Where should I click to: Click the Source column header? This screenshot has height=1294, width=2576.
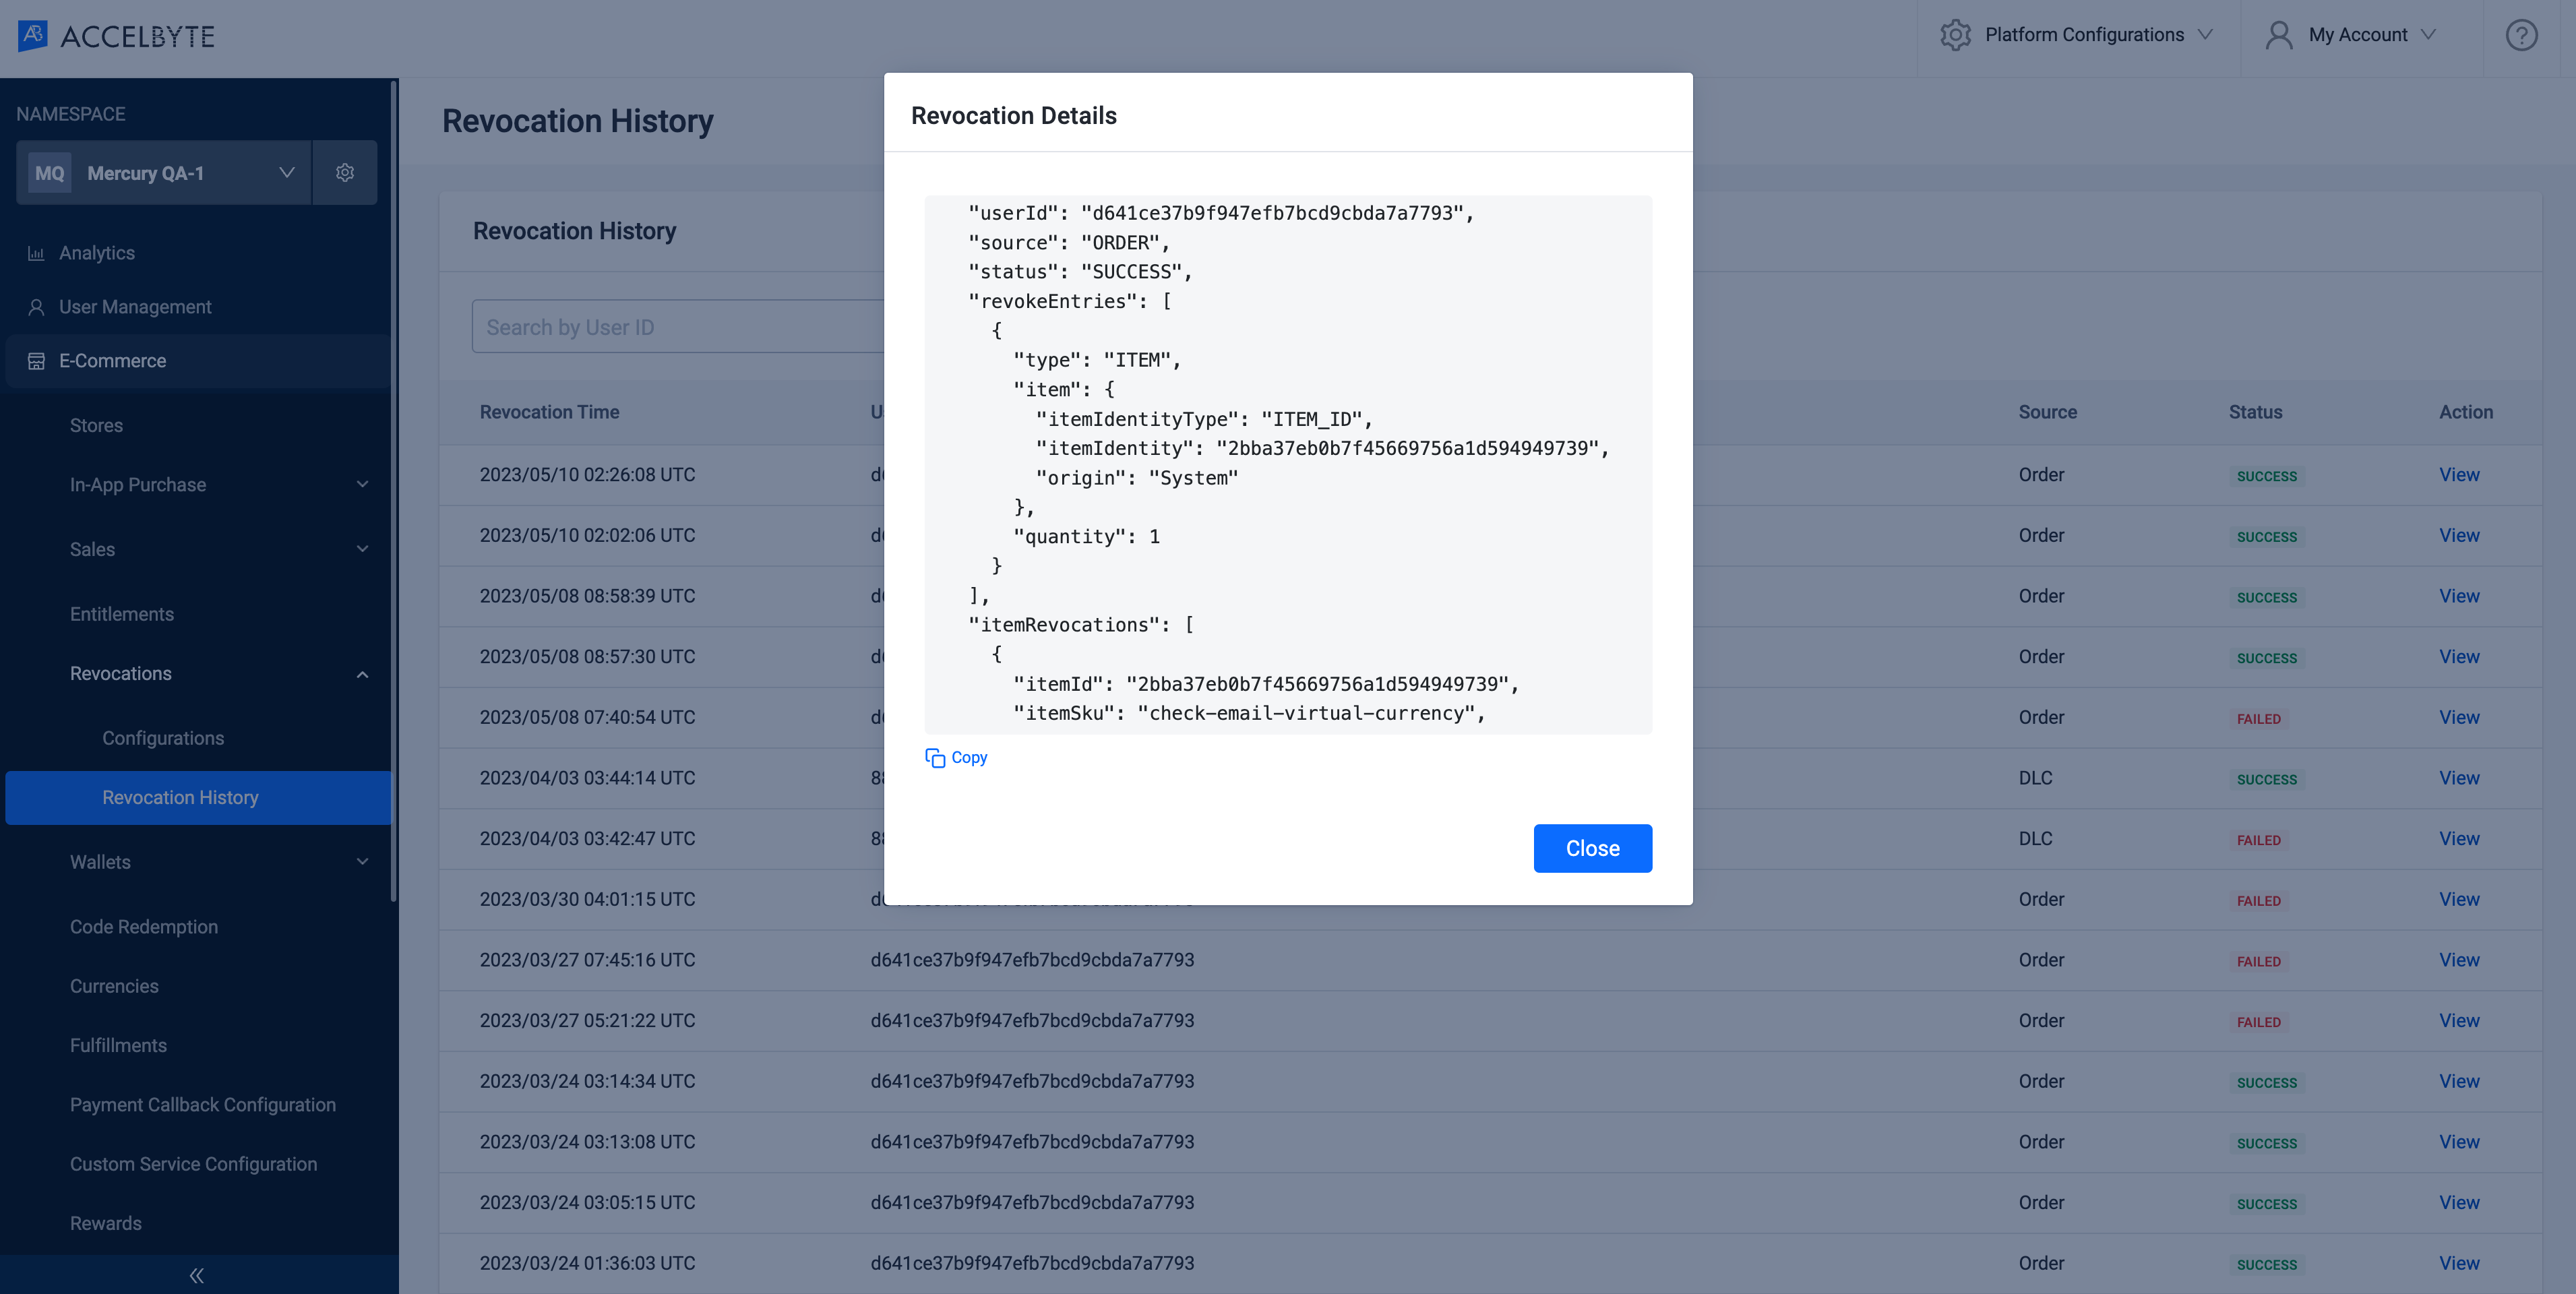[2047, 412]
